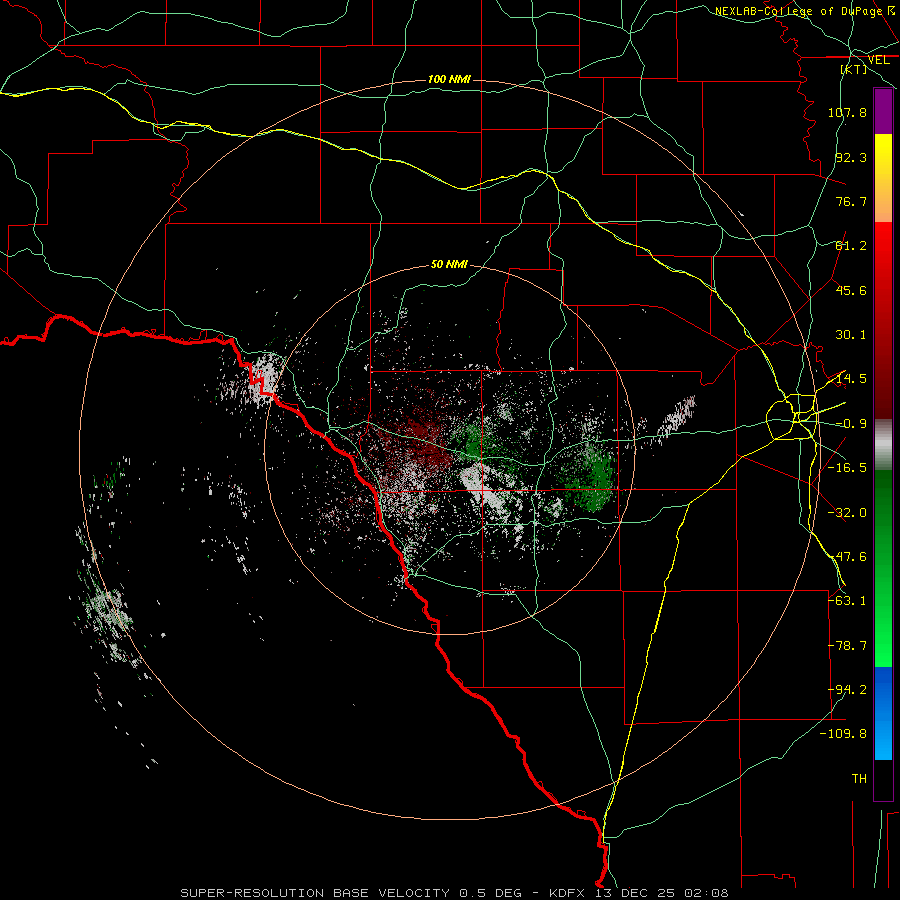Screen dimensions: 900x900
Task: Click the purple segment of the color bar
Action: point(883,111)
